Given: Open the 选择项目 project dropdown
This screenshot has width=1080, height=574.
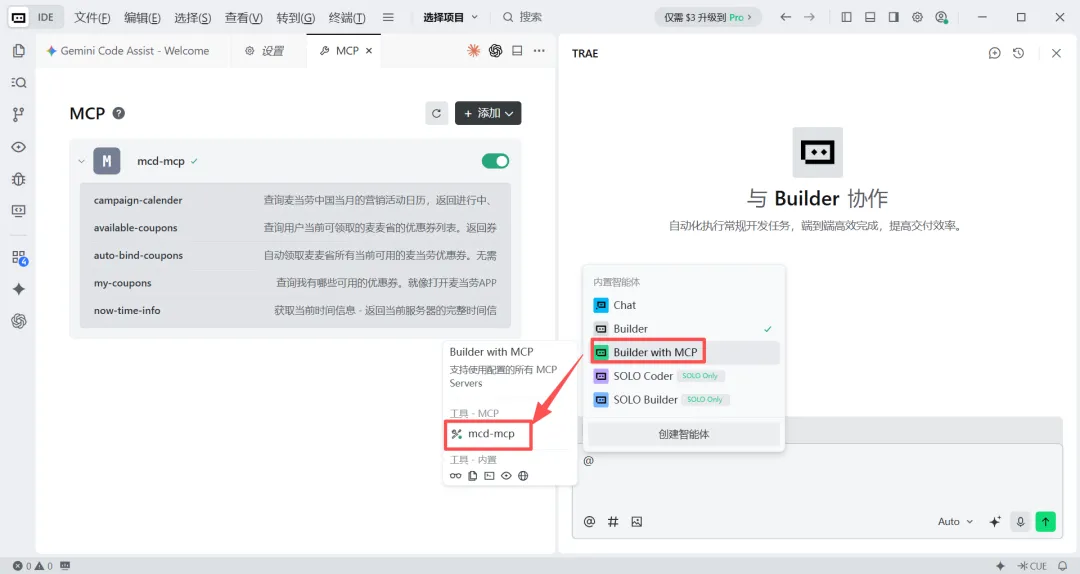Looking at the screenshot, I should (x=450, y=17).
